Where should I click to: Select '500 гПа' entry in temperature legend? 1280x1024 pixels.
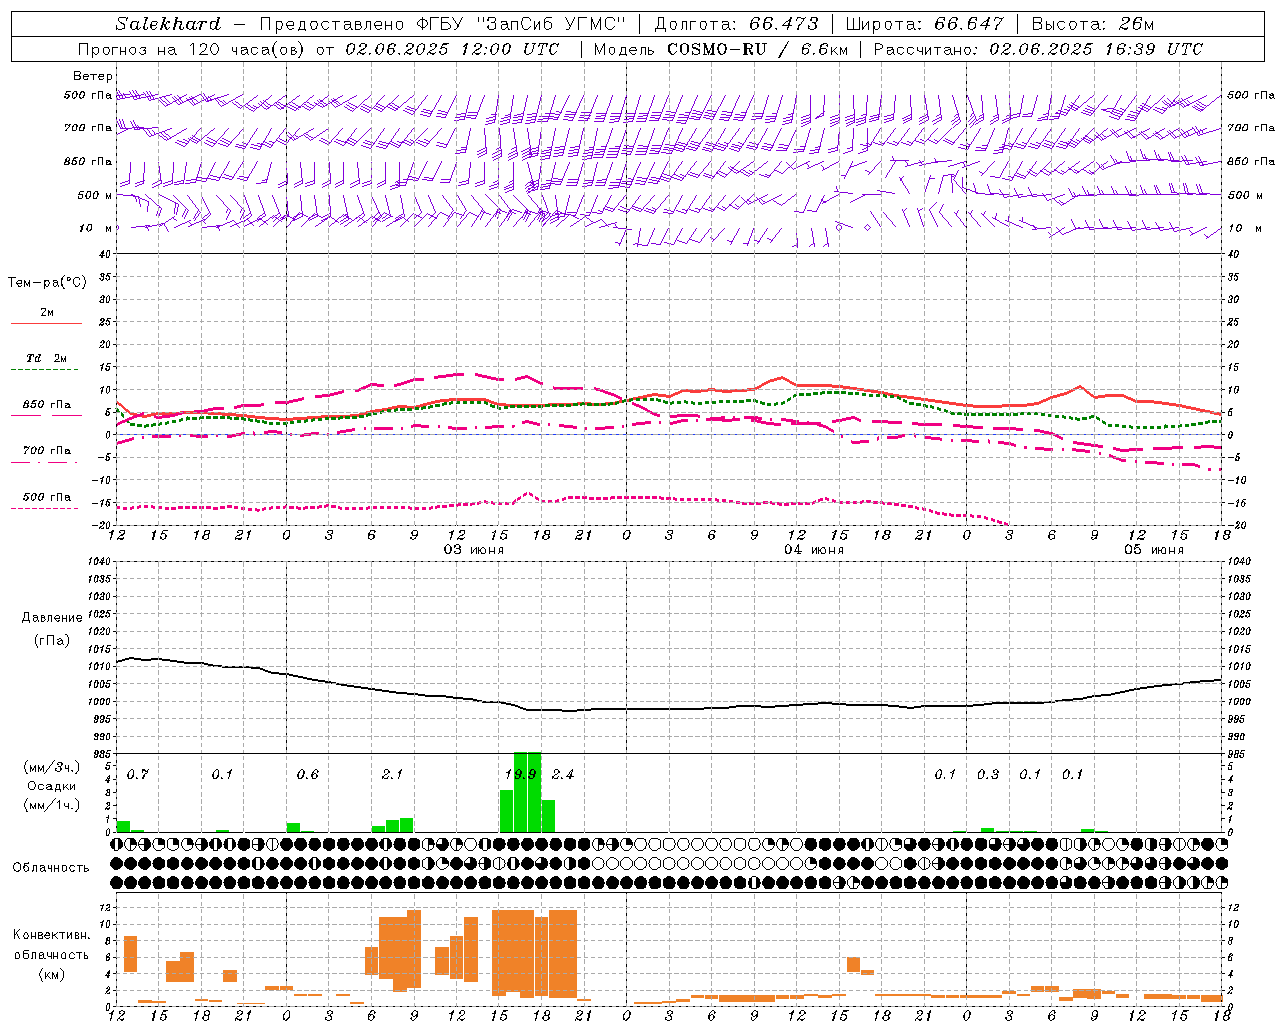[47, 497]
